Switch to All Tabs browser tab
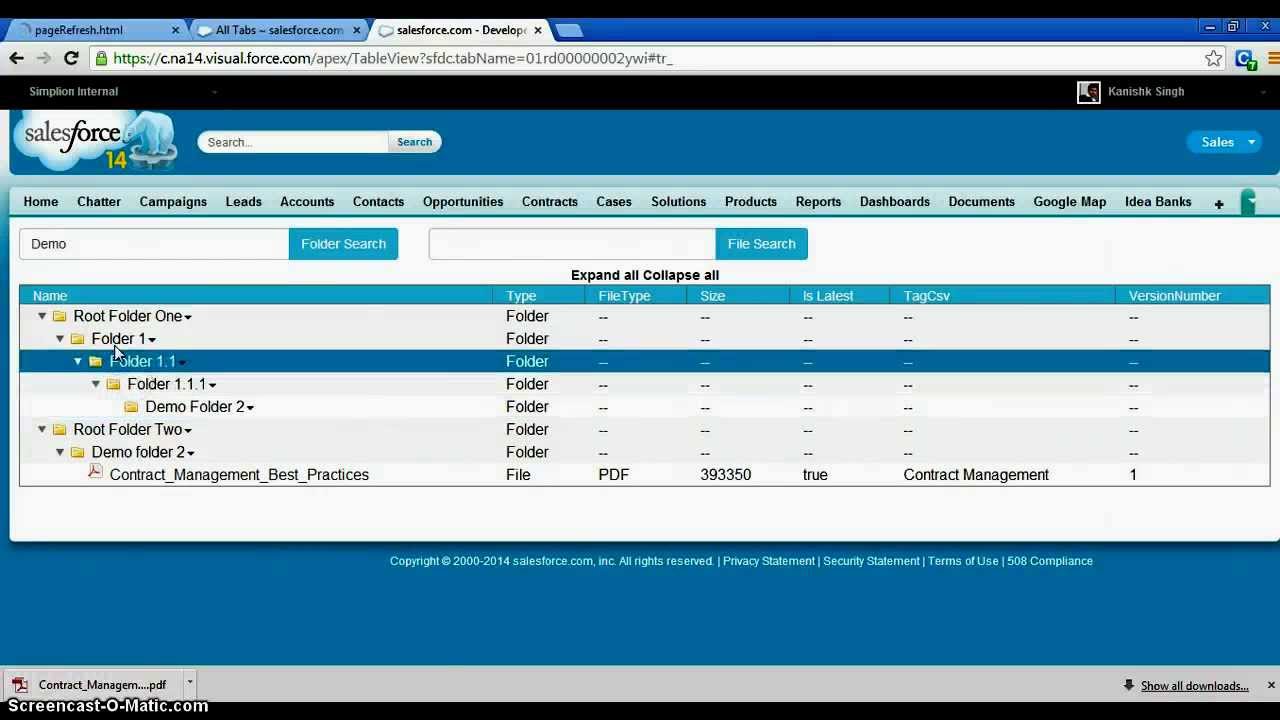 279,30
